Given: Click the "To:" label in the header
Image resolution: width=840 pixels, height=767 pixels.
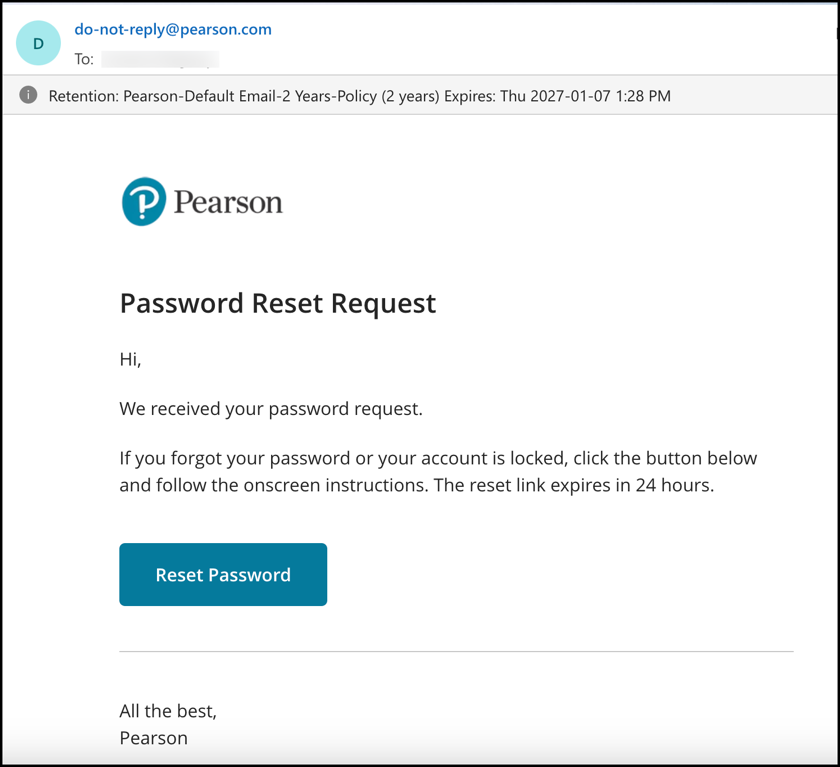Looking at the screenshot, I should pos(84,60).
